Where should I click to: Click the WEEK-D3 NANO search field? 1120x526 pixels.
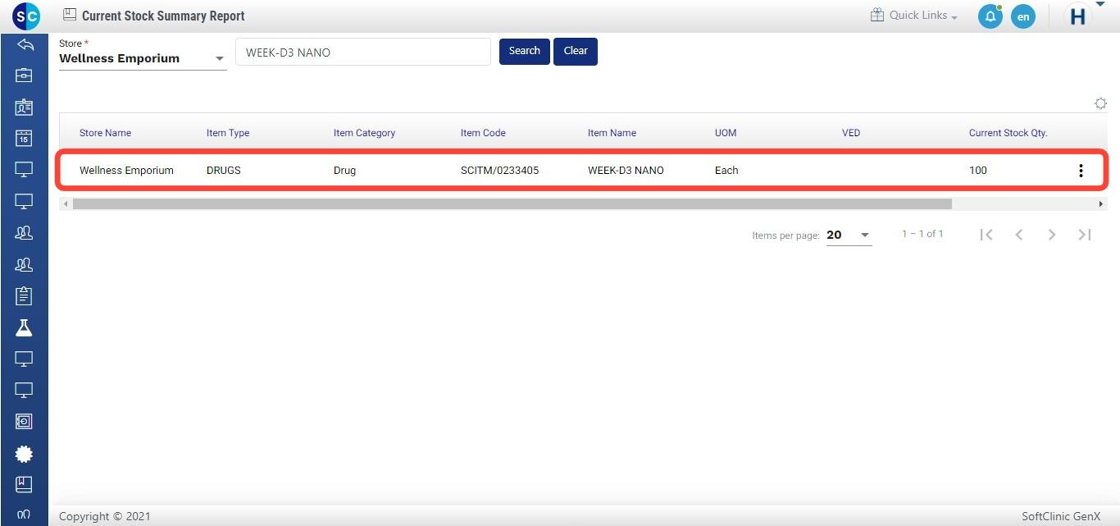(363, 52)
